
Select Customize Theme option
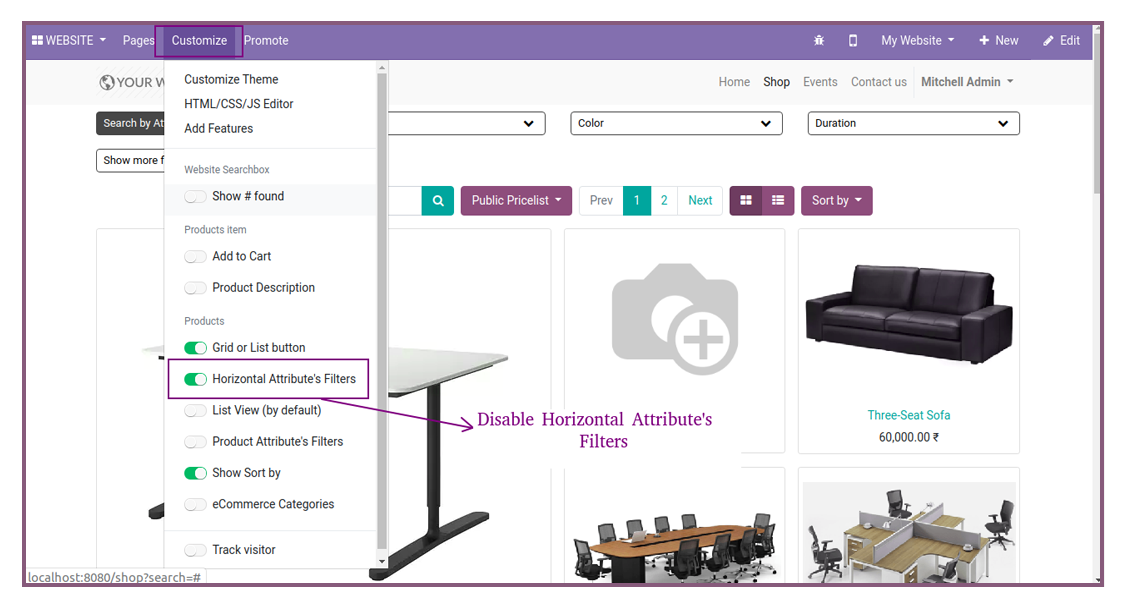click(231, 79)
